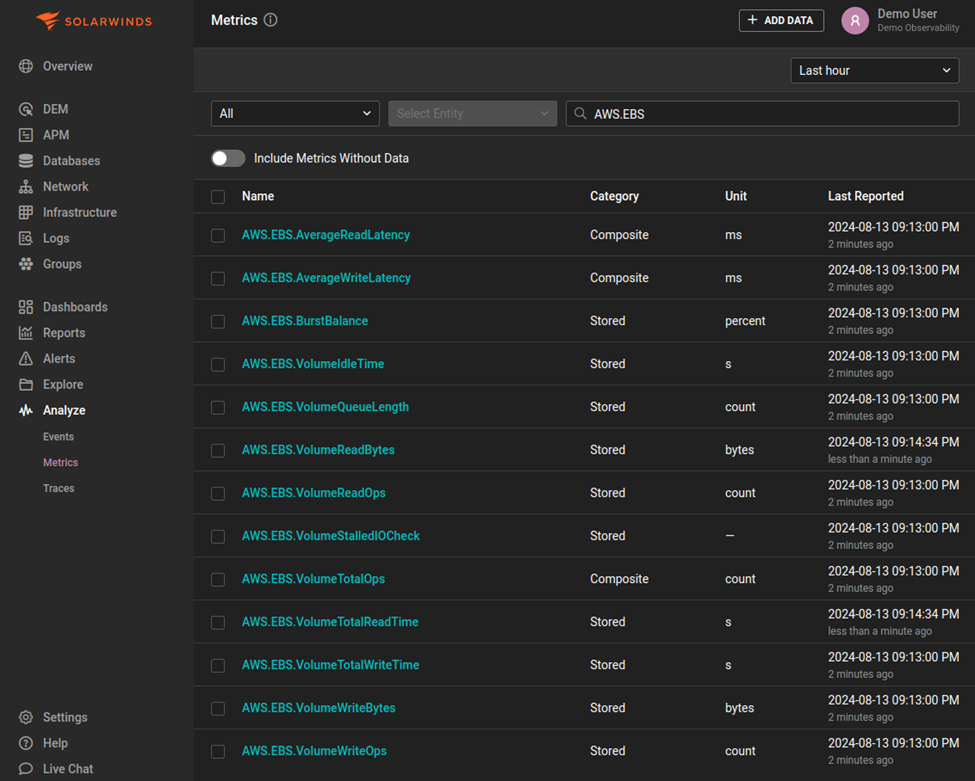This screenshot has width=975, height=781.
Task: Check the AWS.EBS.VolumeWriteOps row checkbox
Action: click(218, 752)
